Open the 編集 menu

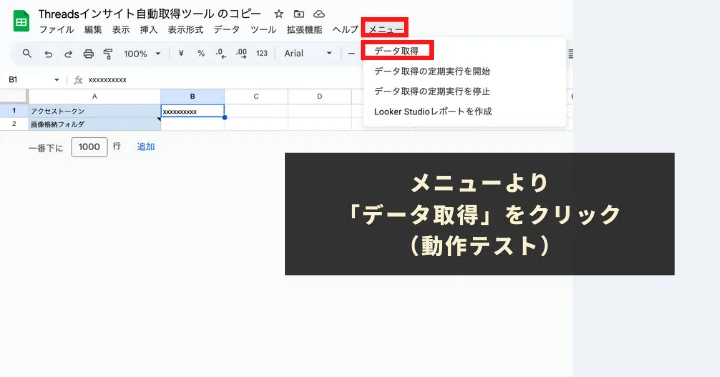pyautogui.click(x=93, y=30)
